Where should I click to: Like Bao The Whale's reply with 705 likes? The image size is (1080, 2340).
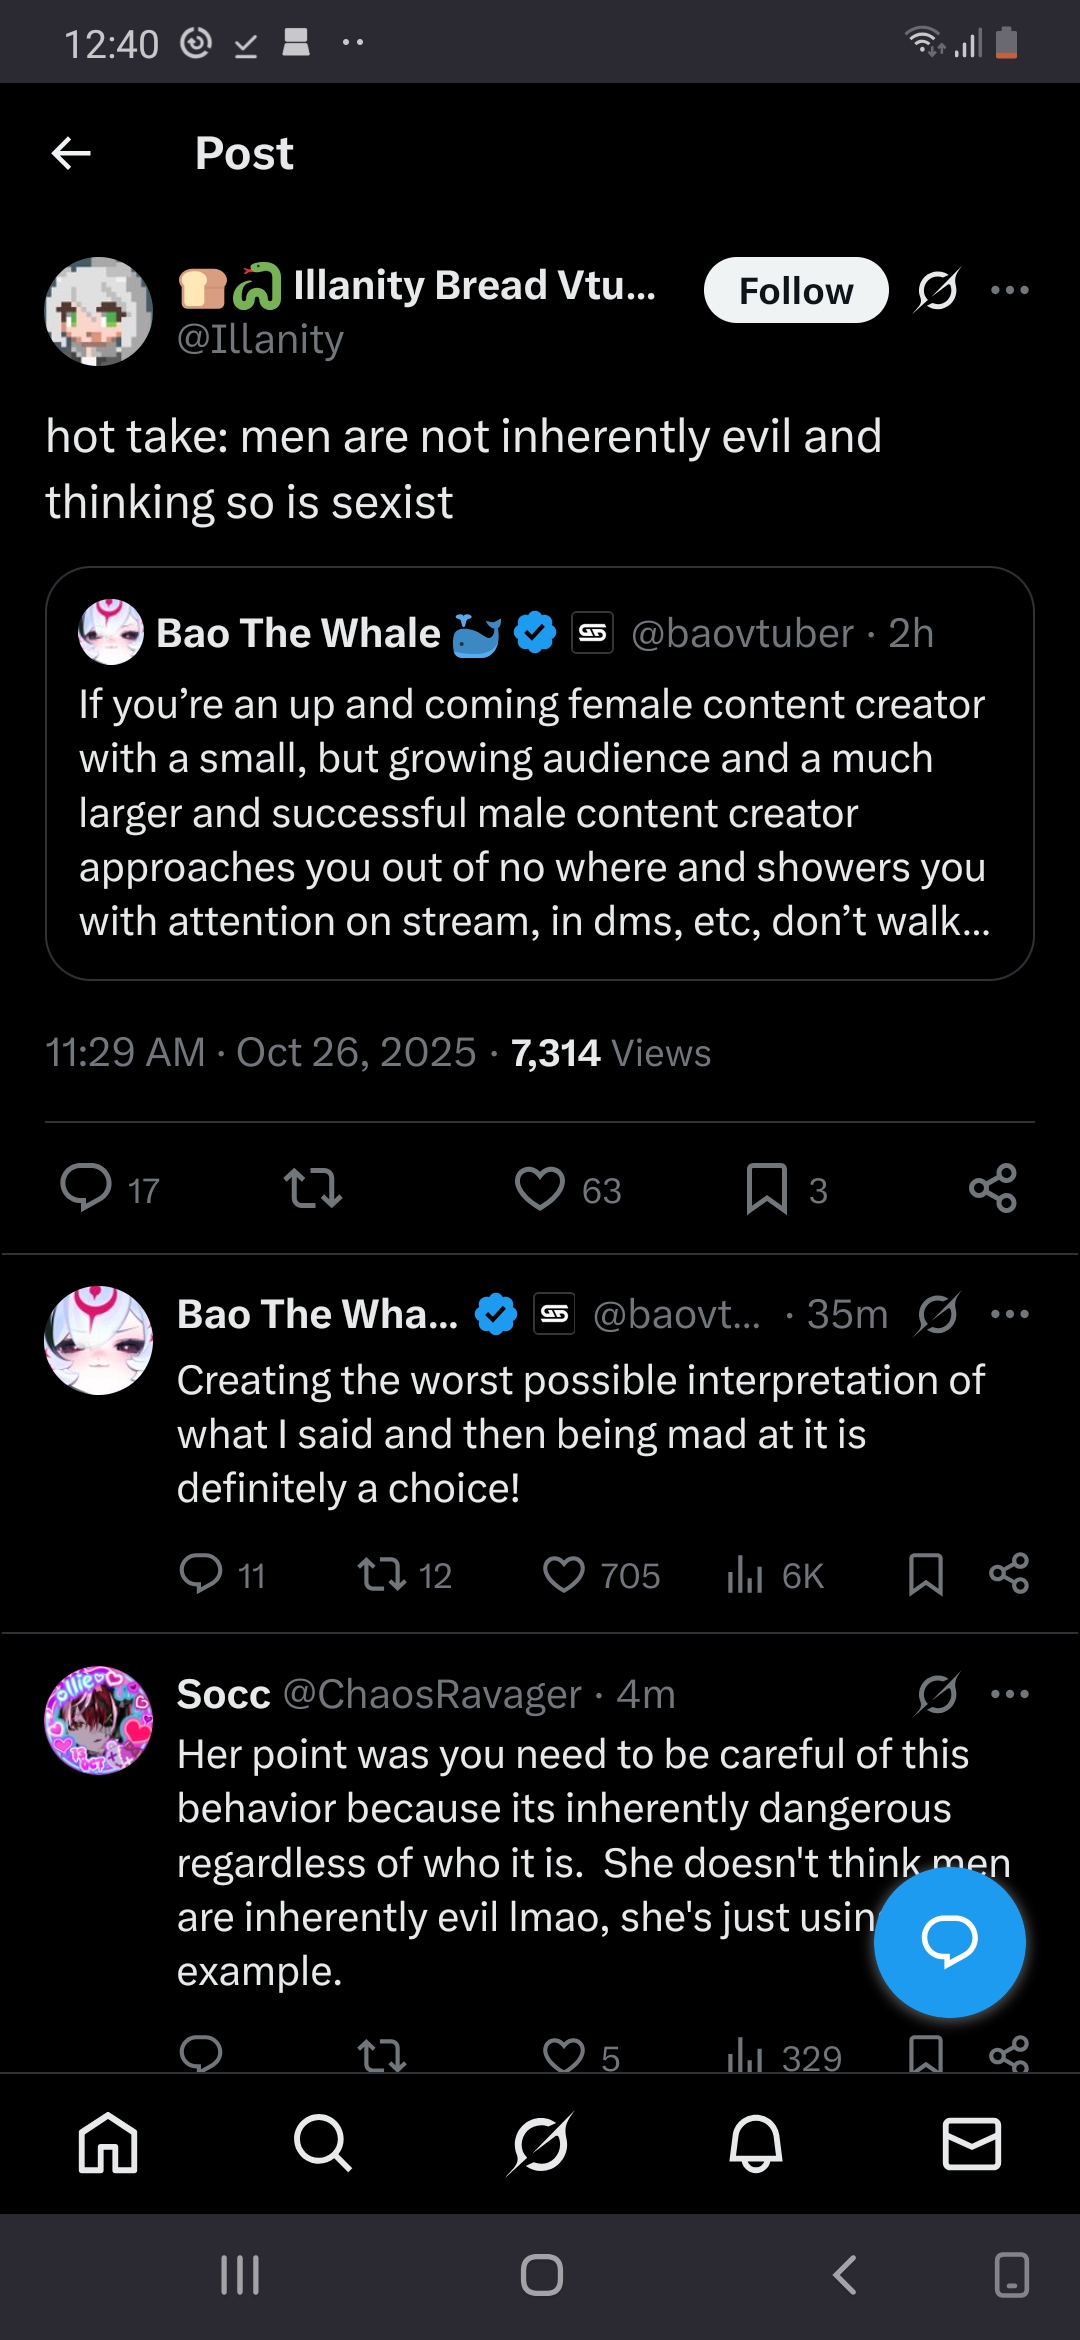click(564, 1575)
